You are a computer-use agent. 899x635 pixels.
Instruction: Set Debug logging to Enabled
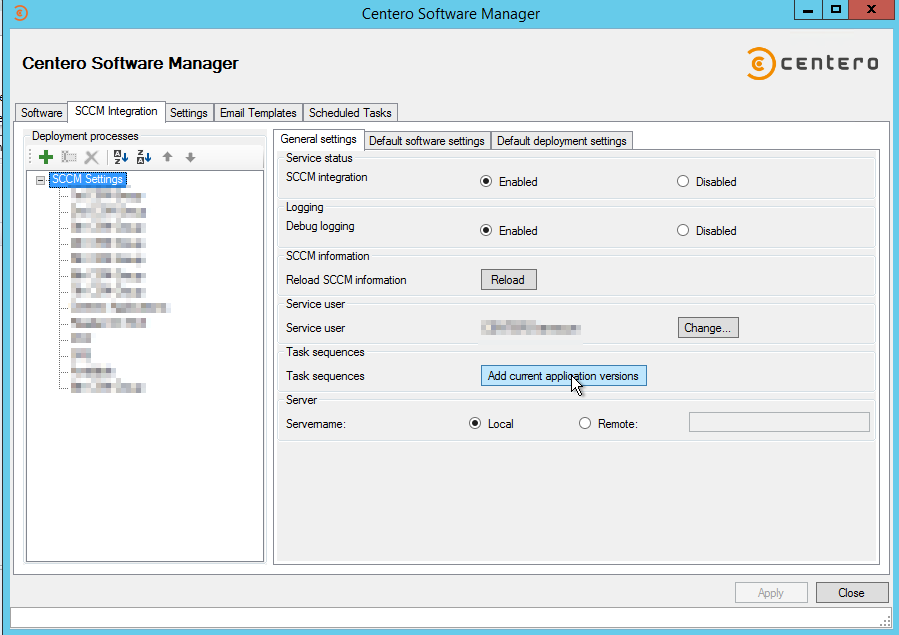point(486,230)
